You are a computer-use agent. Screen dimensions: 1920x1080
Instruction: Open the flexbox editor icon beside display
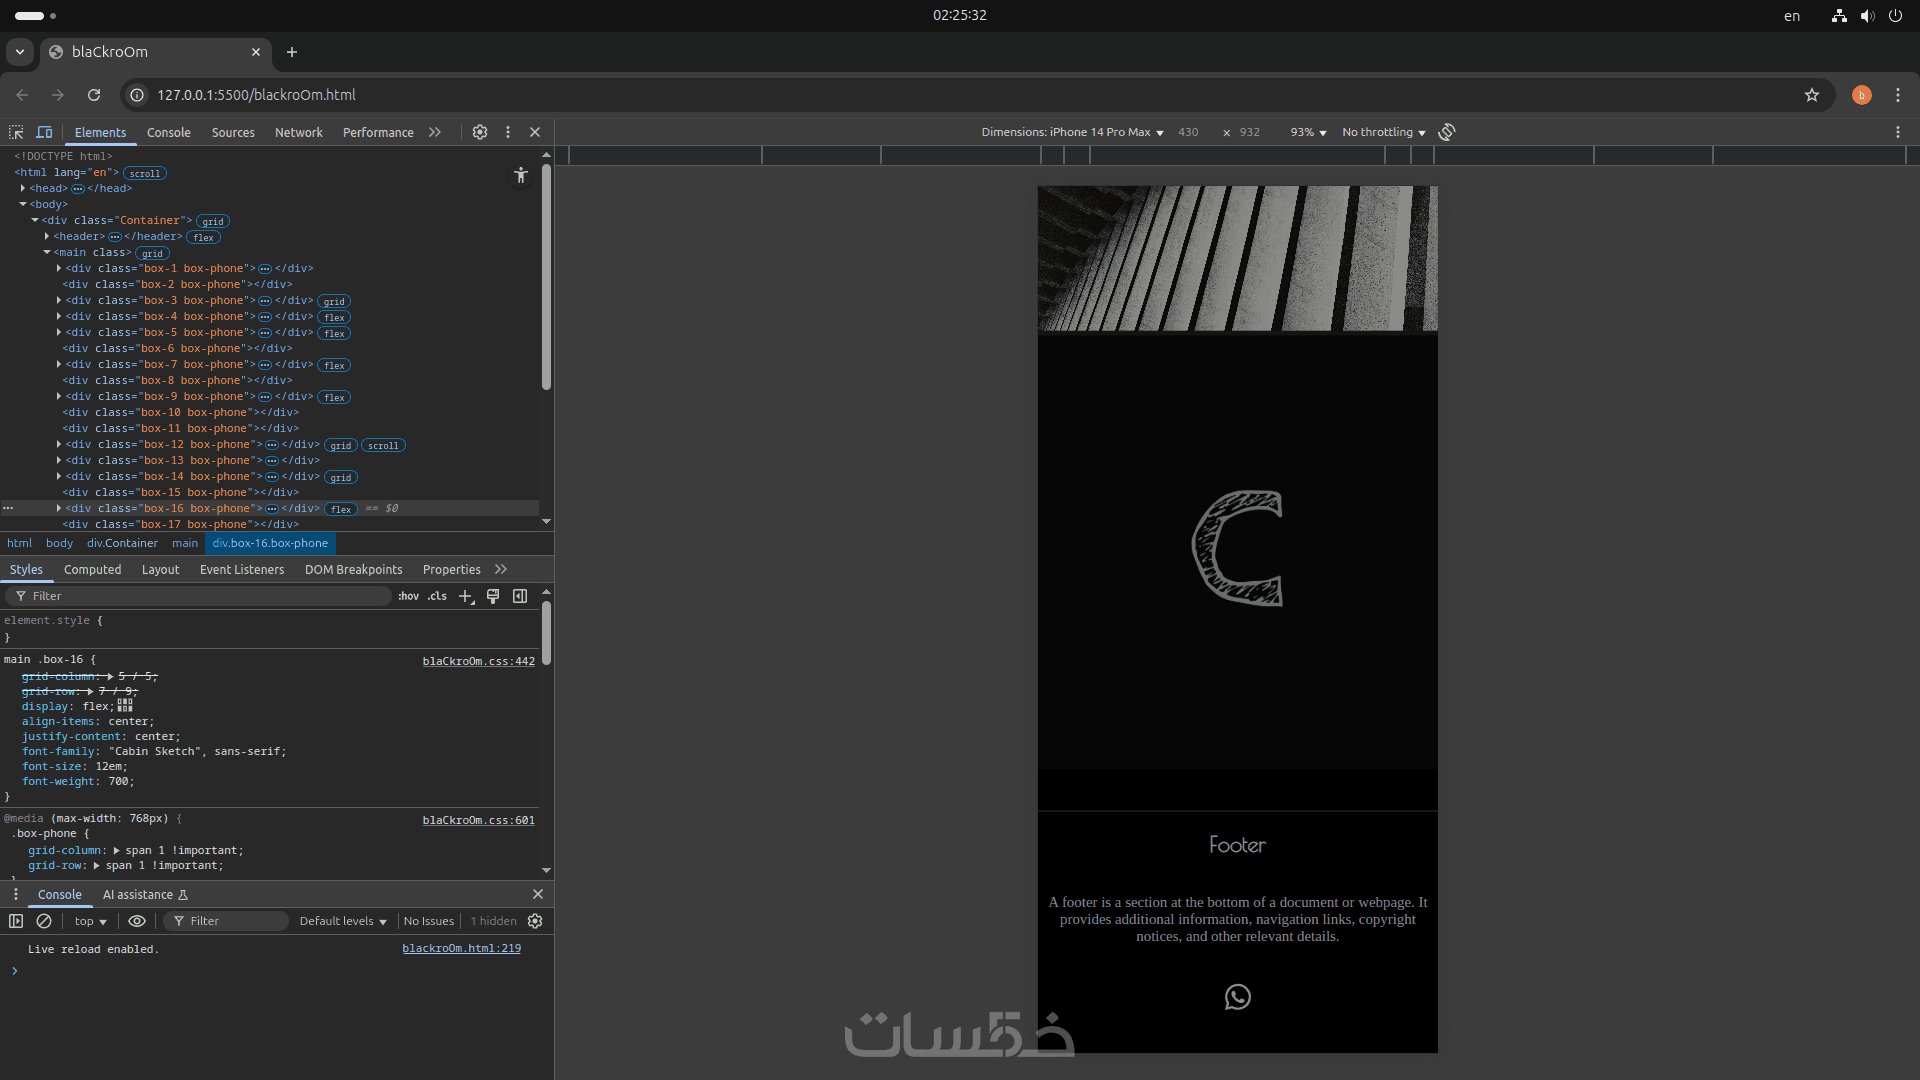[125, 705]
